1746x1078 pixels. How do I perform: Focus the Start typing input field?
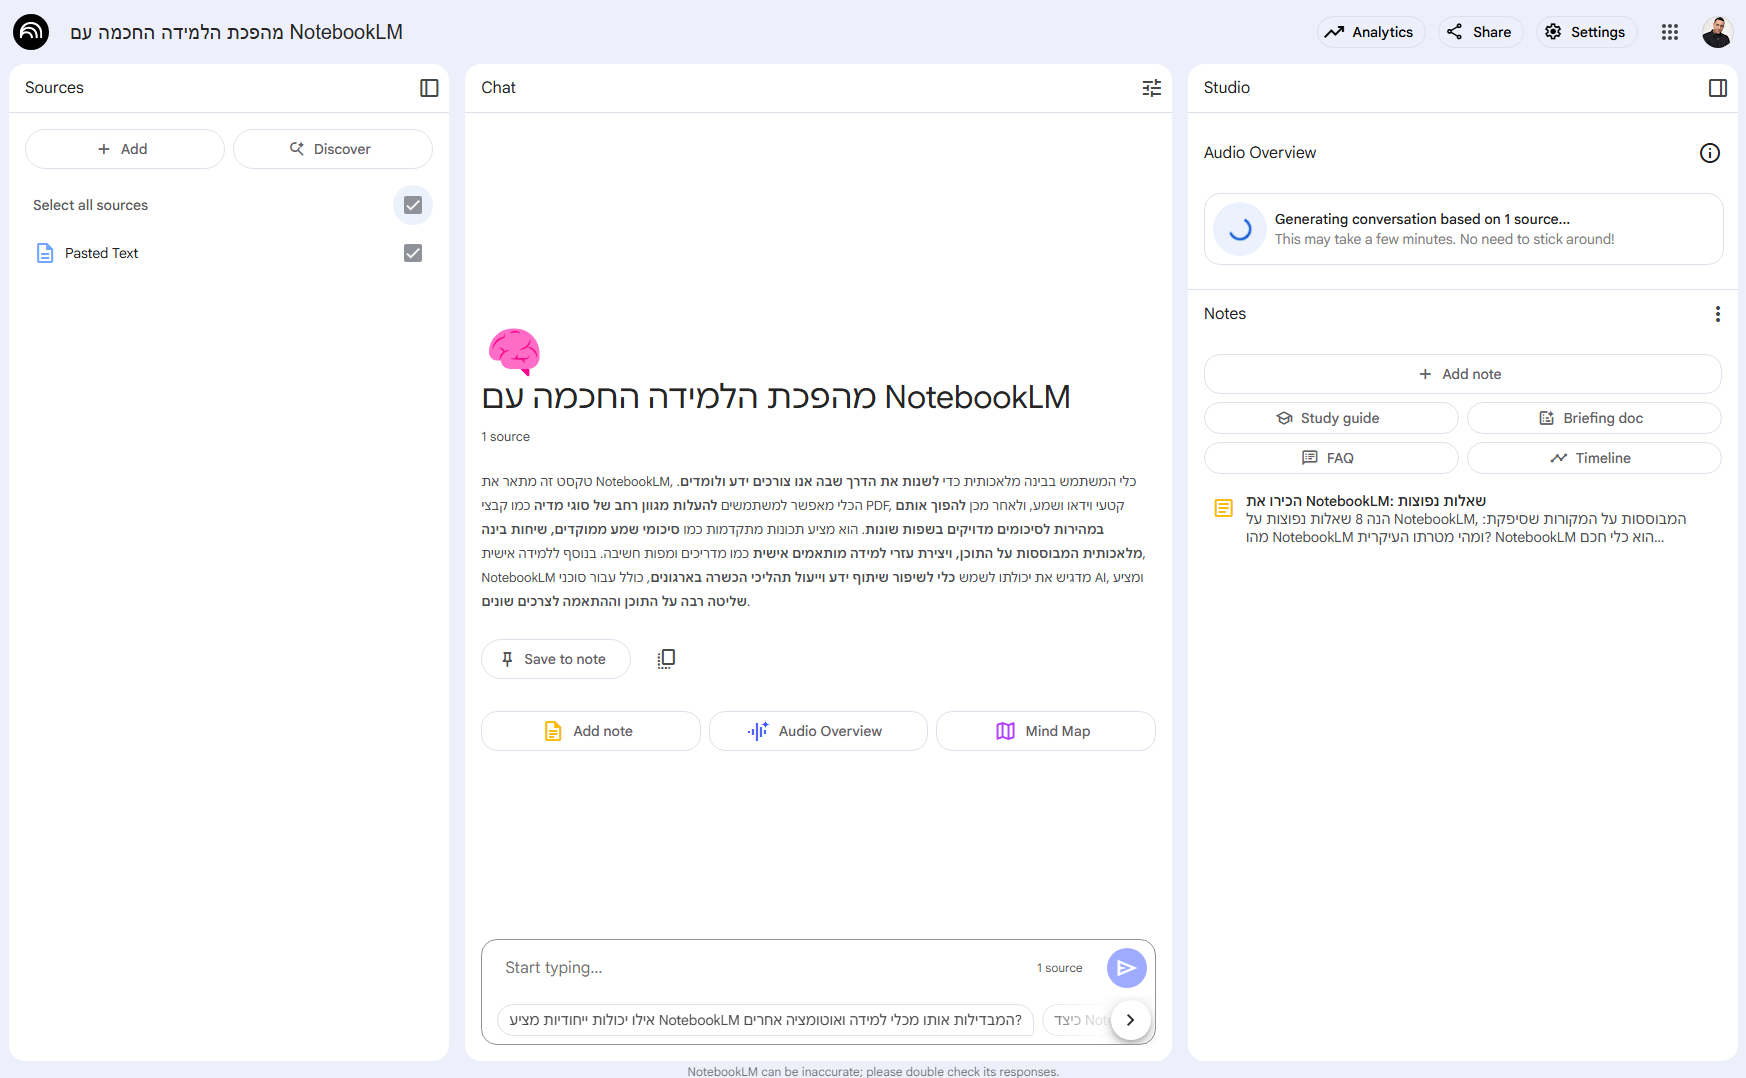[760, 968]
